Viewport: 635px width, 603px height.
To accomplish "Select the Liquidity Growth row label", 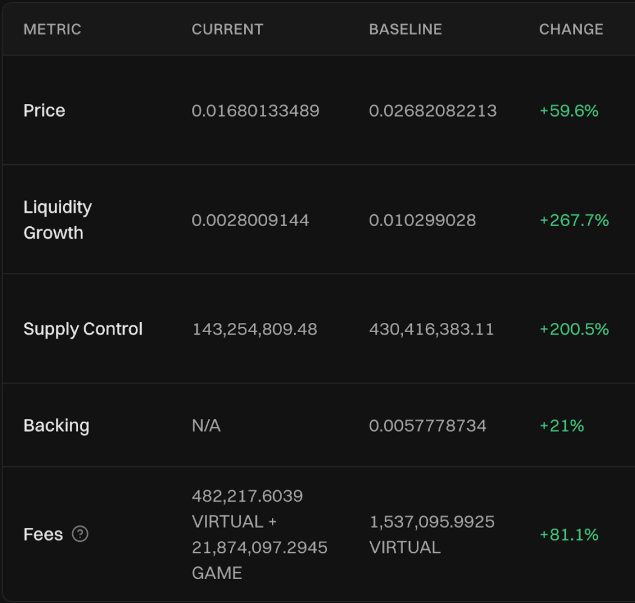I will 57,220.
